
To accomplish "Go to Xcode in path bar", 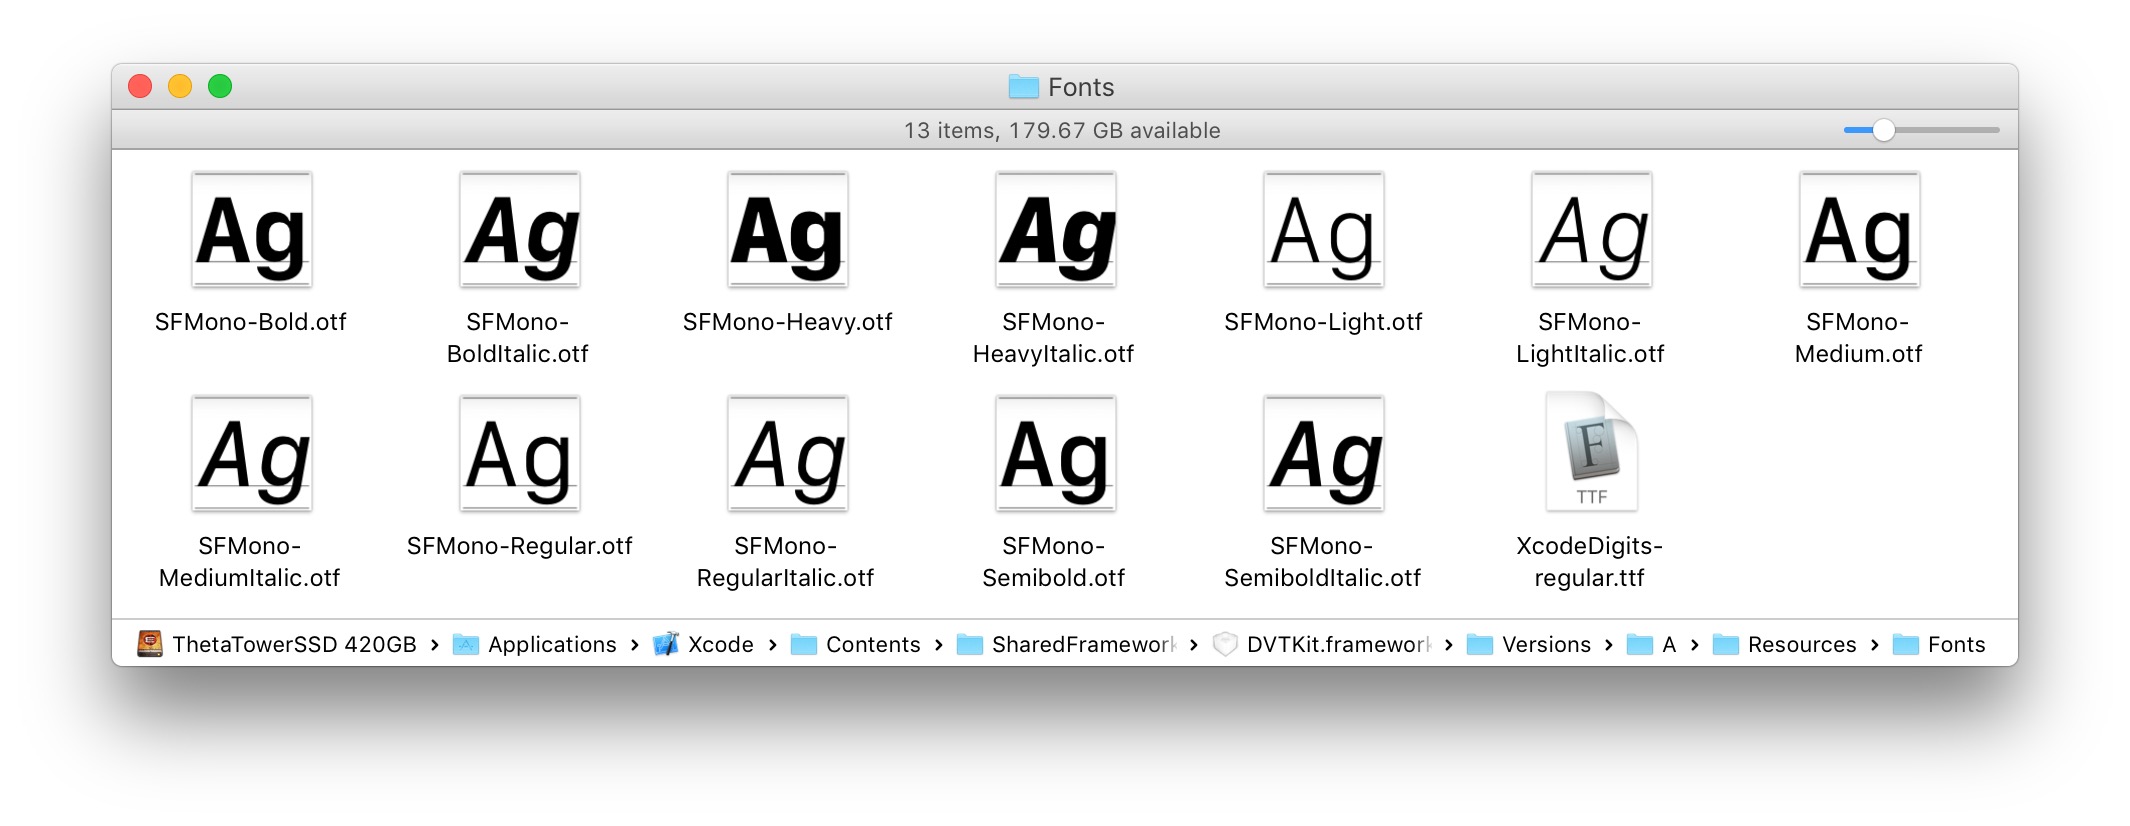I will (x=704, y=644).
